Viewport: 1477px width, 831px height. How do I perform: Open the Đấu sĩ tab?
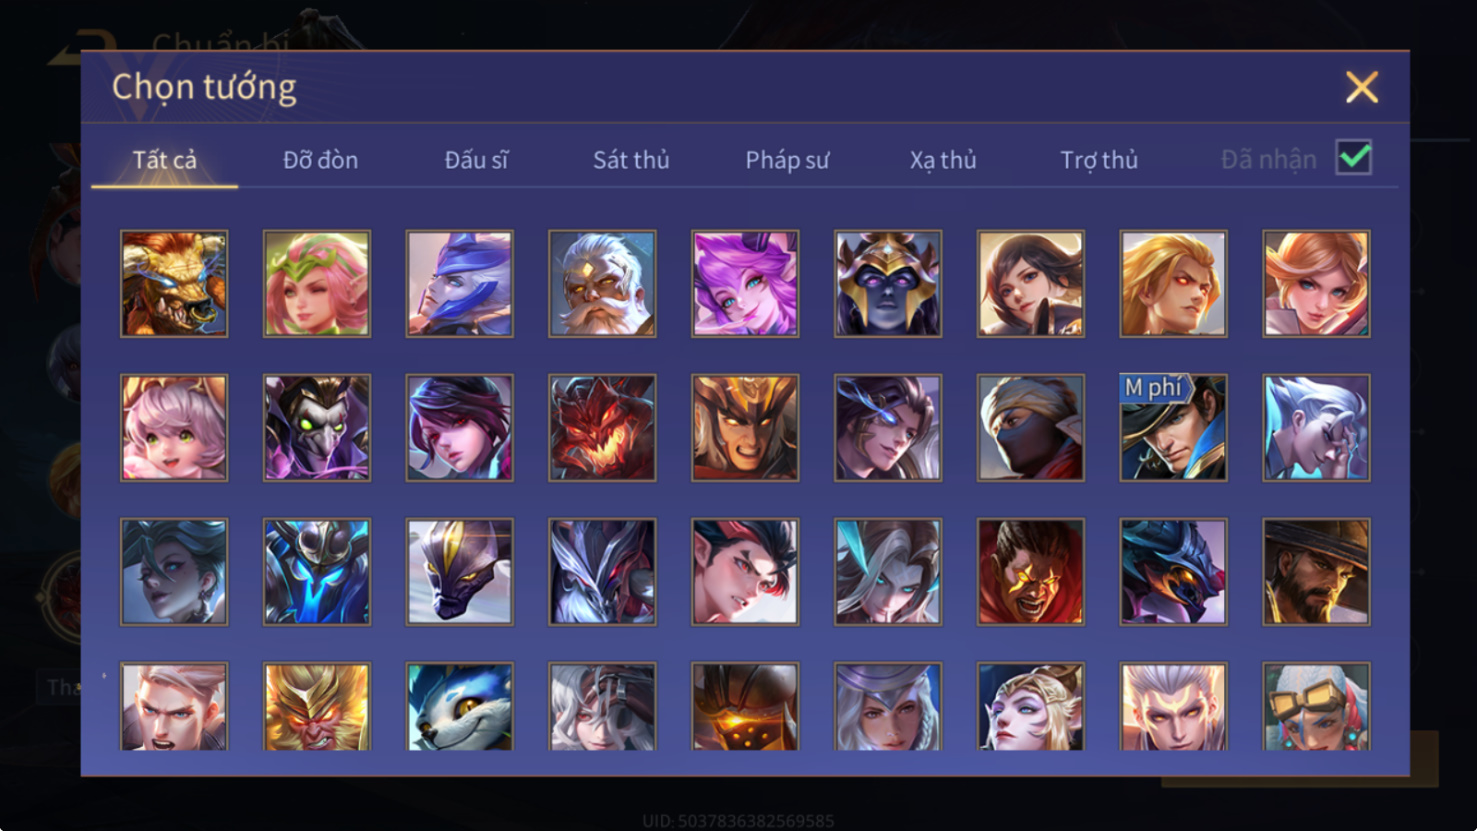476,160
